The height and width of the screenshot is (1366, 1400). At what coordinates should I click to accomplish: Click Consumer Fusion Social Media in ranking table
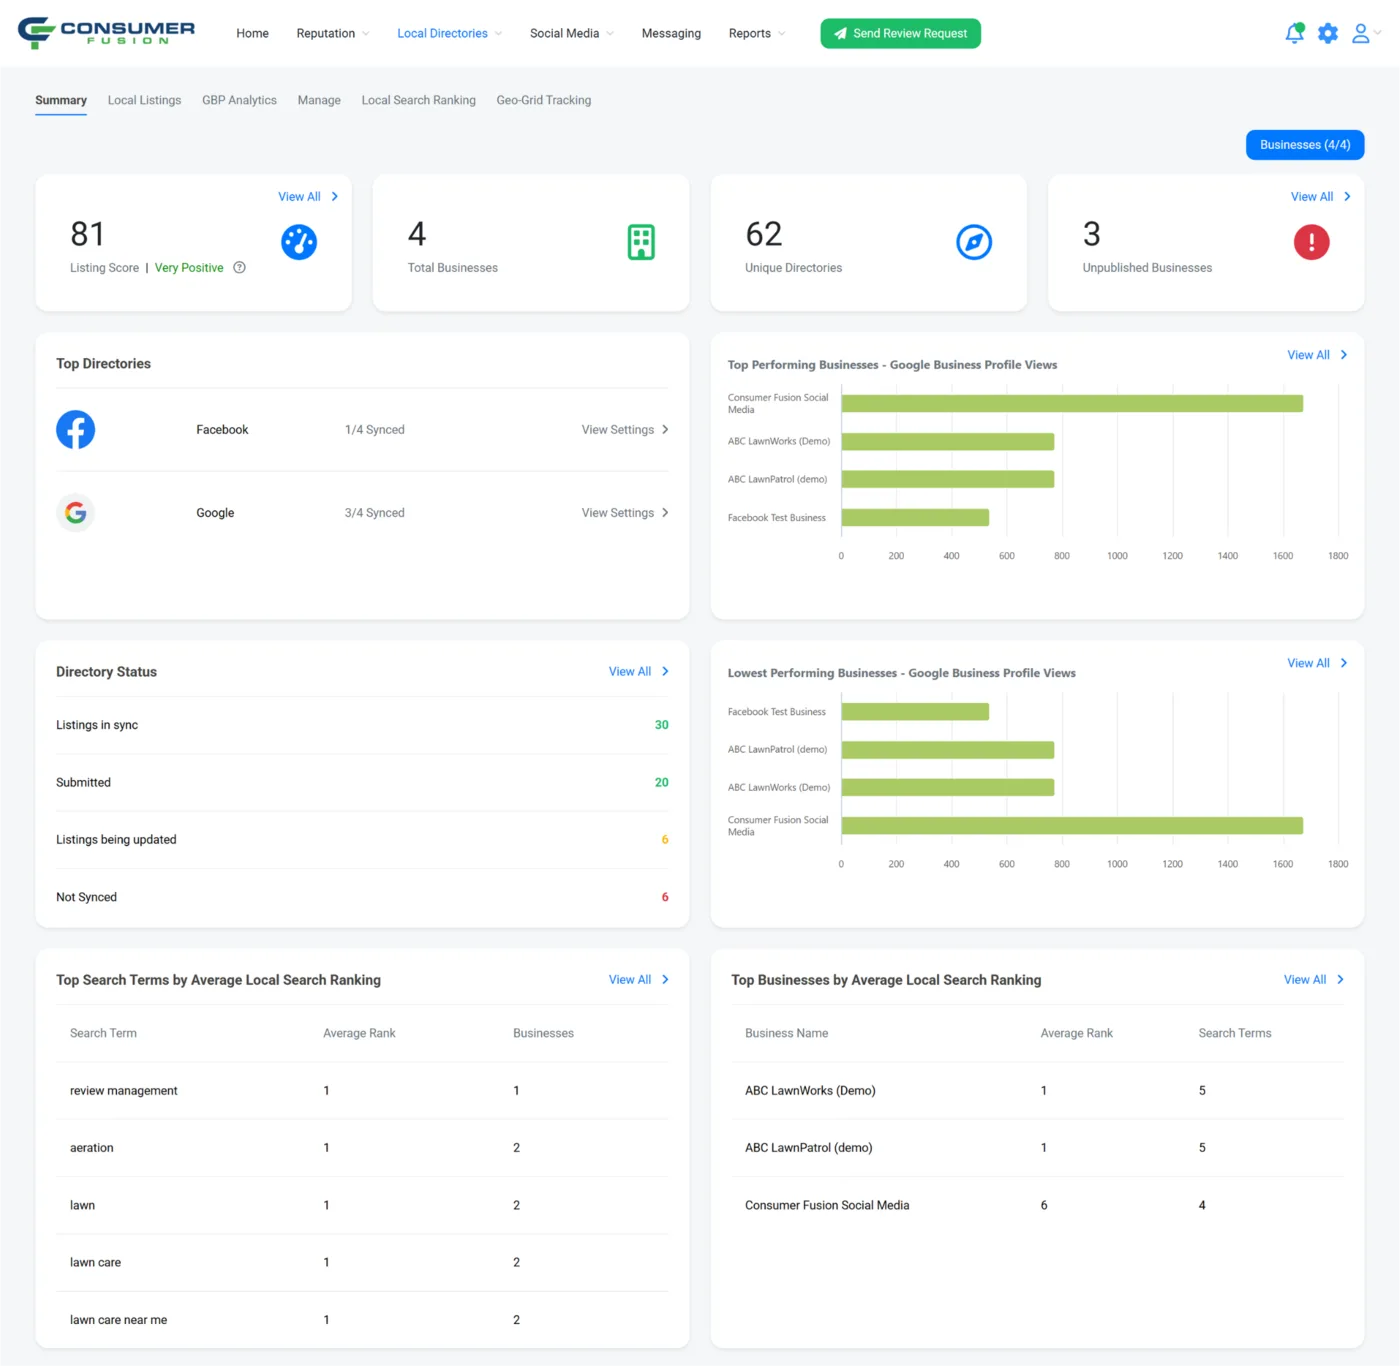(827, 1206)
